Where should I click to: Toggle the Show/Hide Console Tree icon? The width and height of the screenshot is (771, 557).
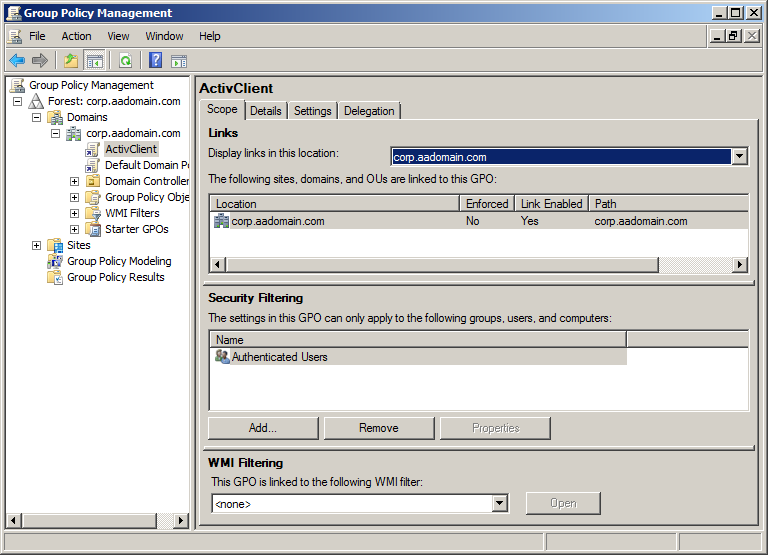(x=95, y=60)
